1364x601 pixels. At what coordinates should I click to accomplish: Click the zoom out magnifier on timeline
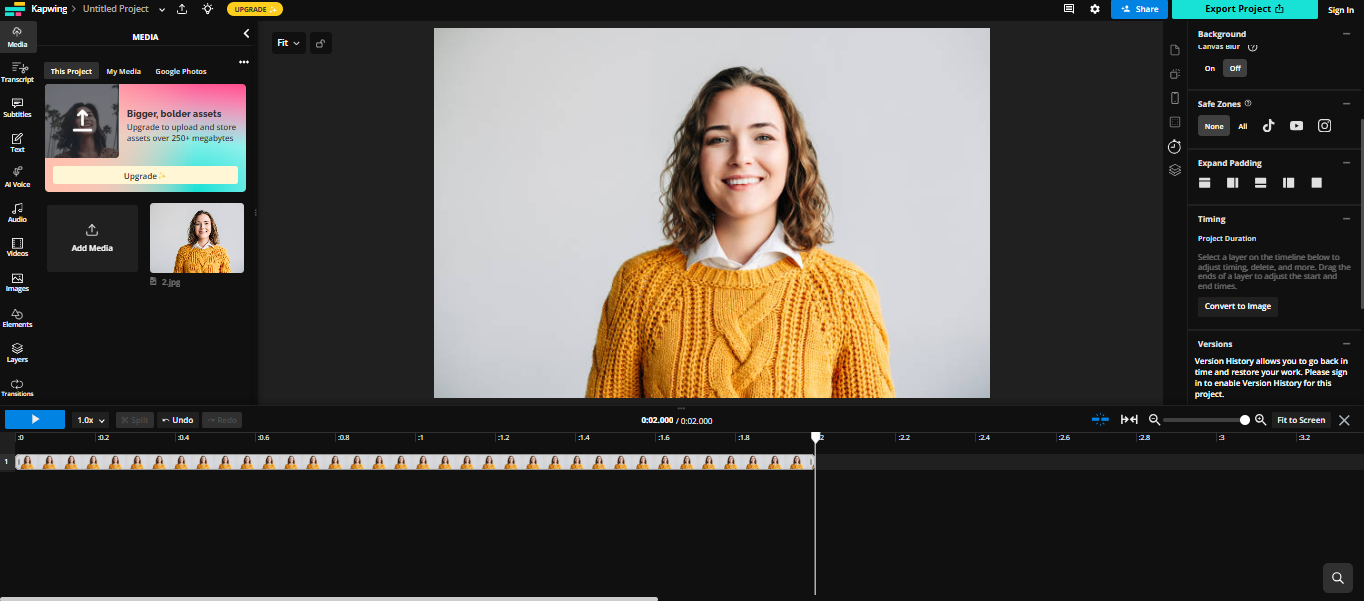tap(1154, 420)
